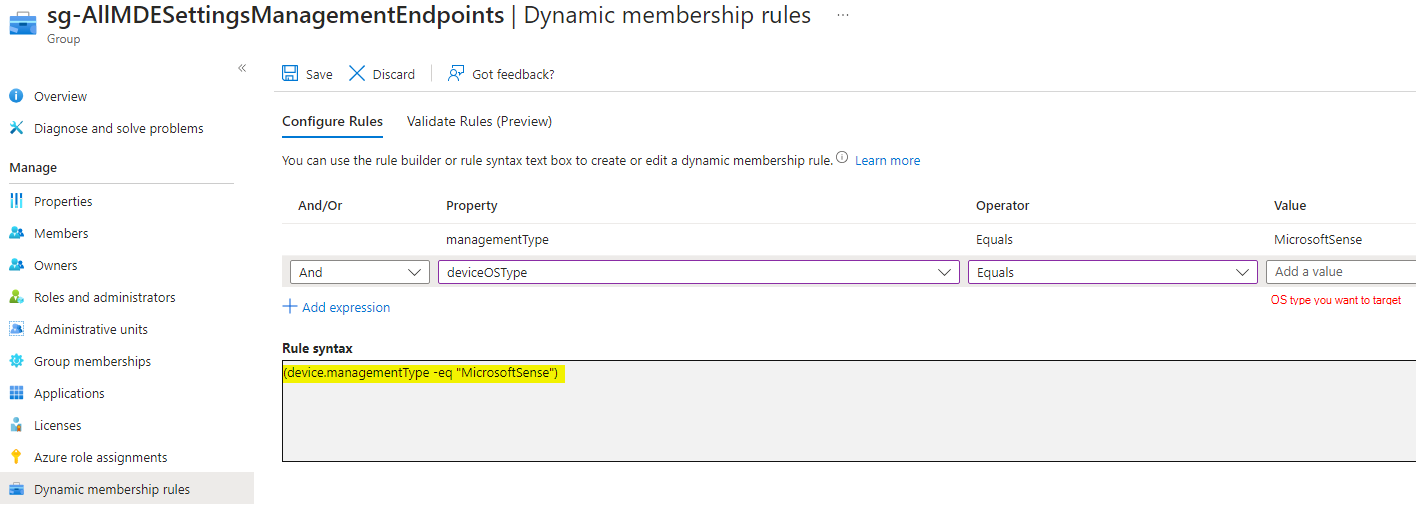This screenshot has width=1416, height=513.
Task: Open Members in the Manage menu
Action: pos(61,233)
